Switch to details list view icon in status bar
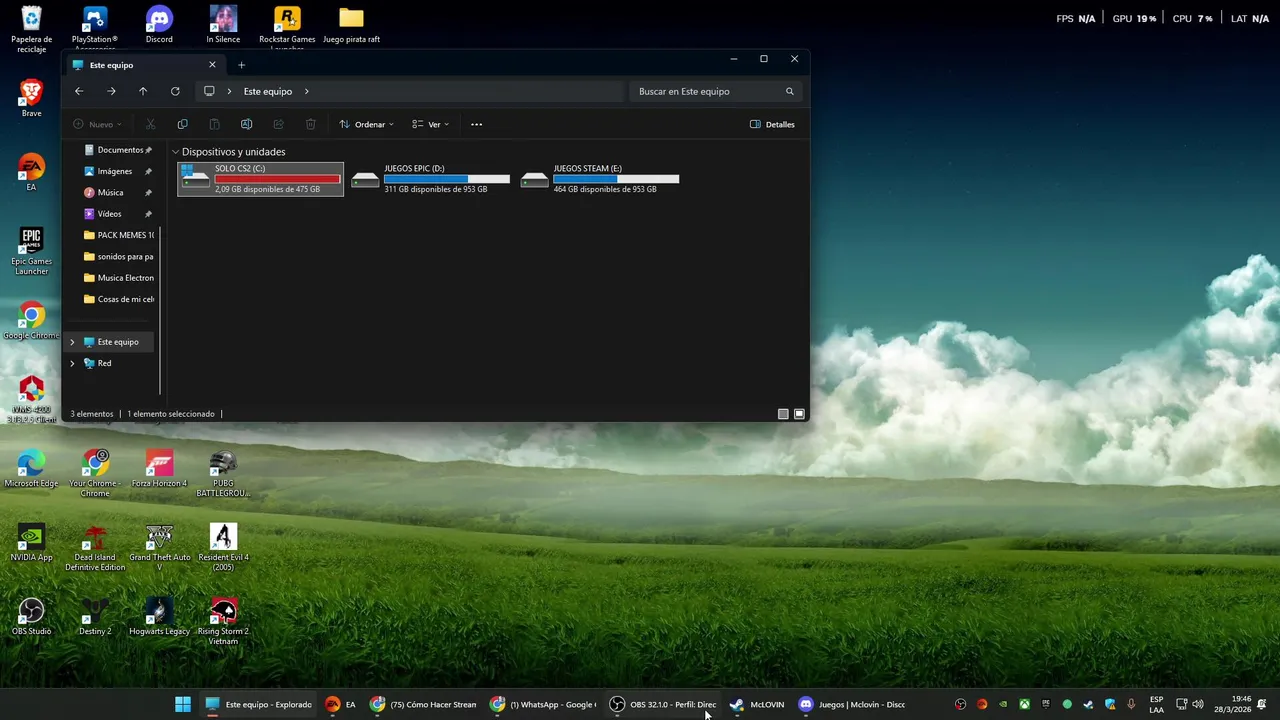1280x720 pixels. click(783, 414)
